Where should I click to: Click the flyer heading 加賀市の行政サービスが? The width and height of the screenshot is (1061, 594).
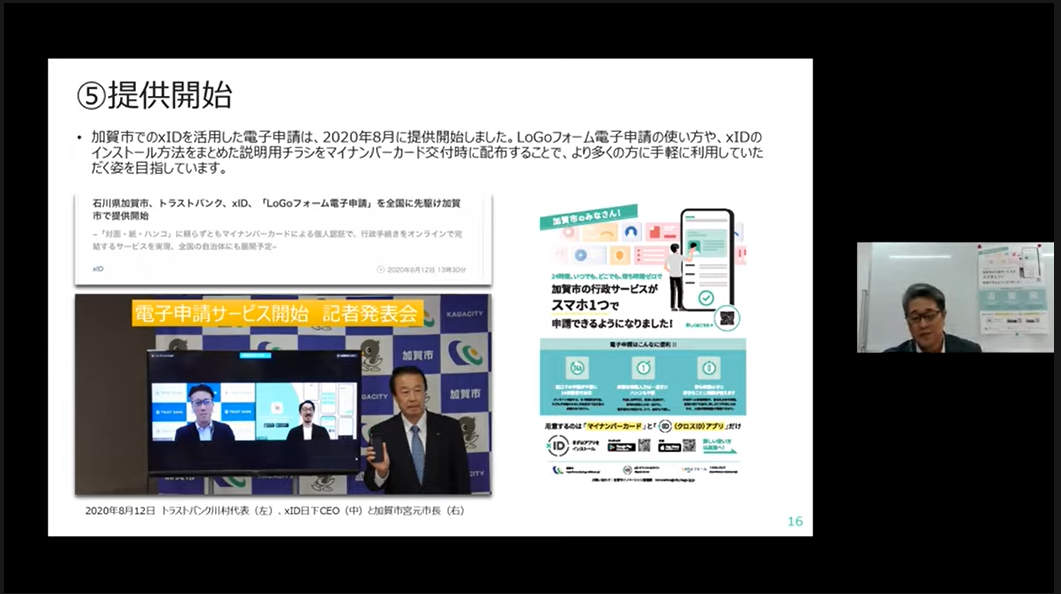point(604,289)
